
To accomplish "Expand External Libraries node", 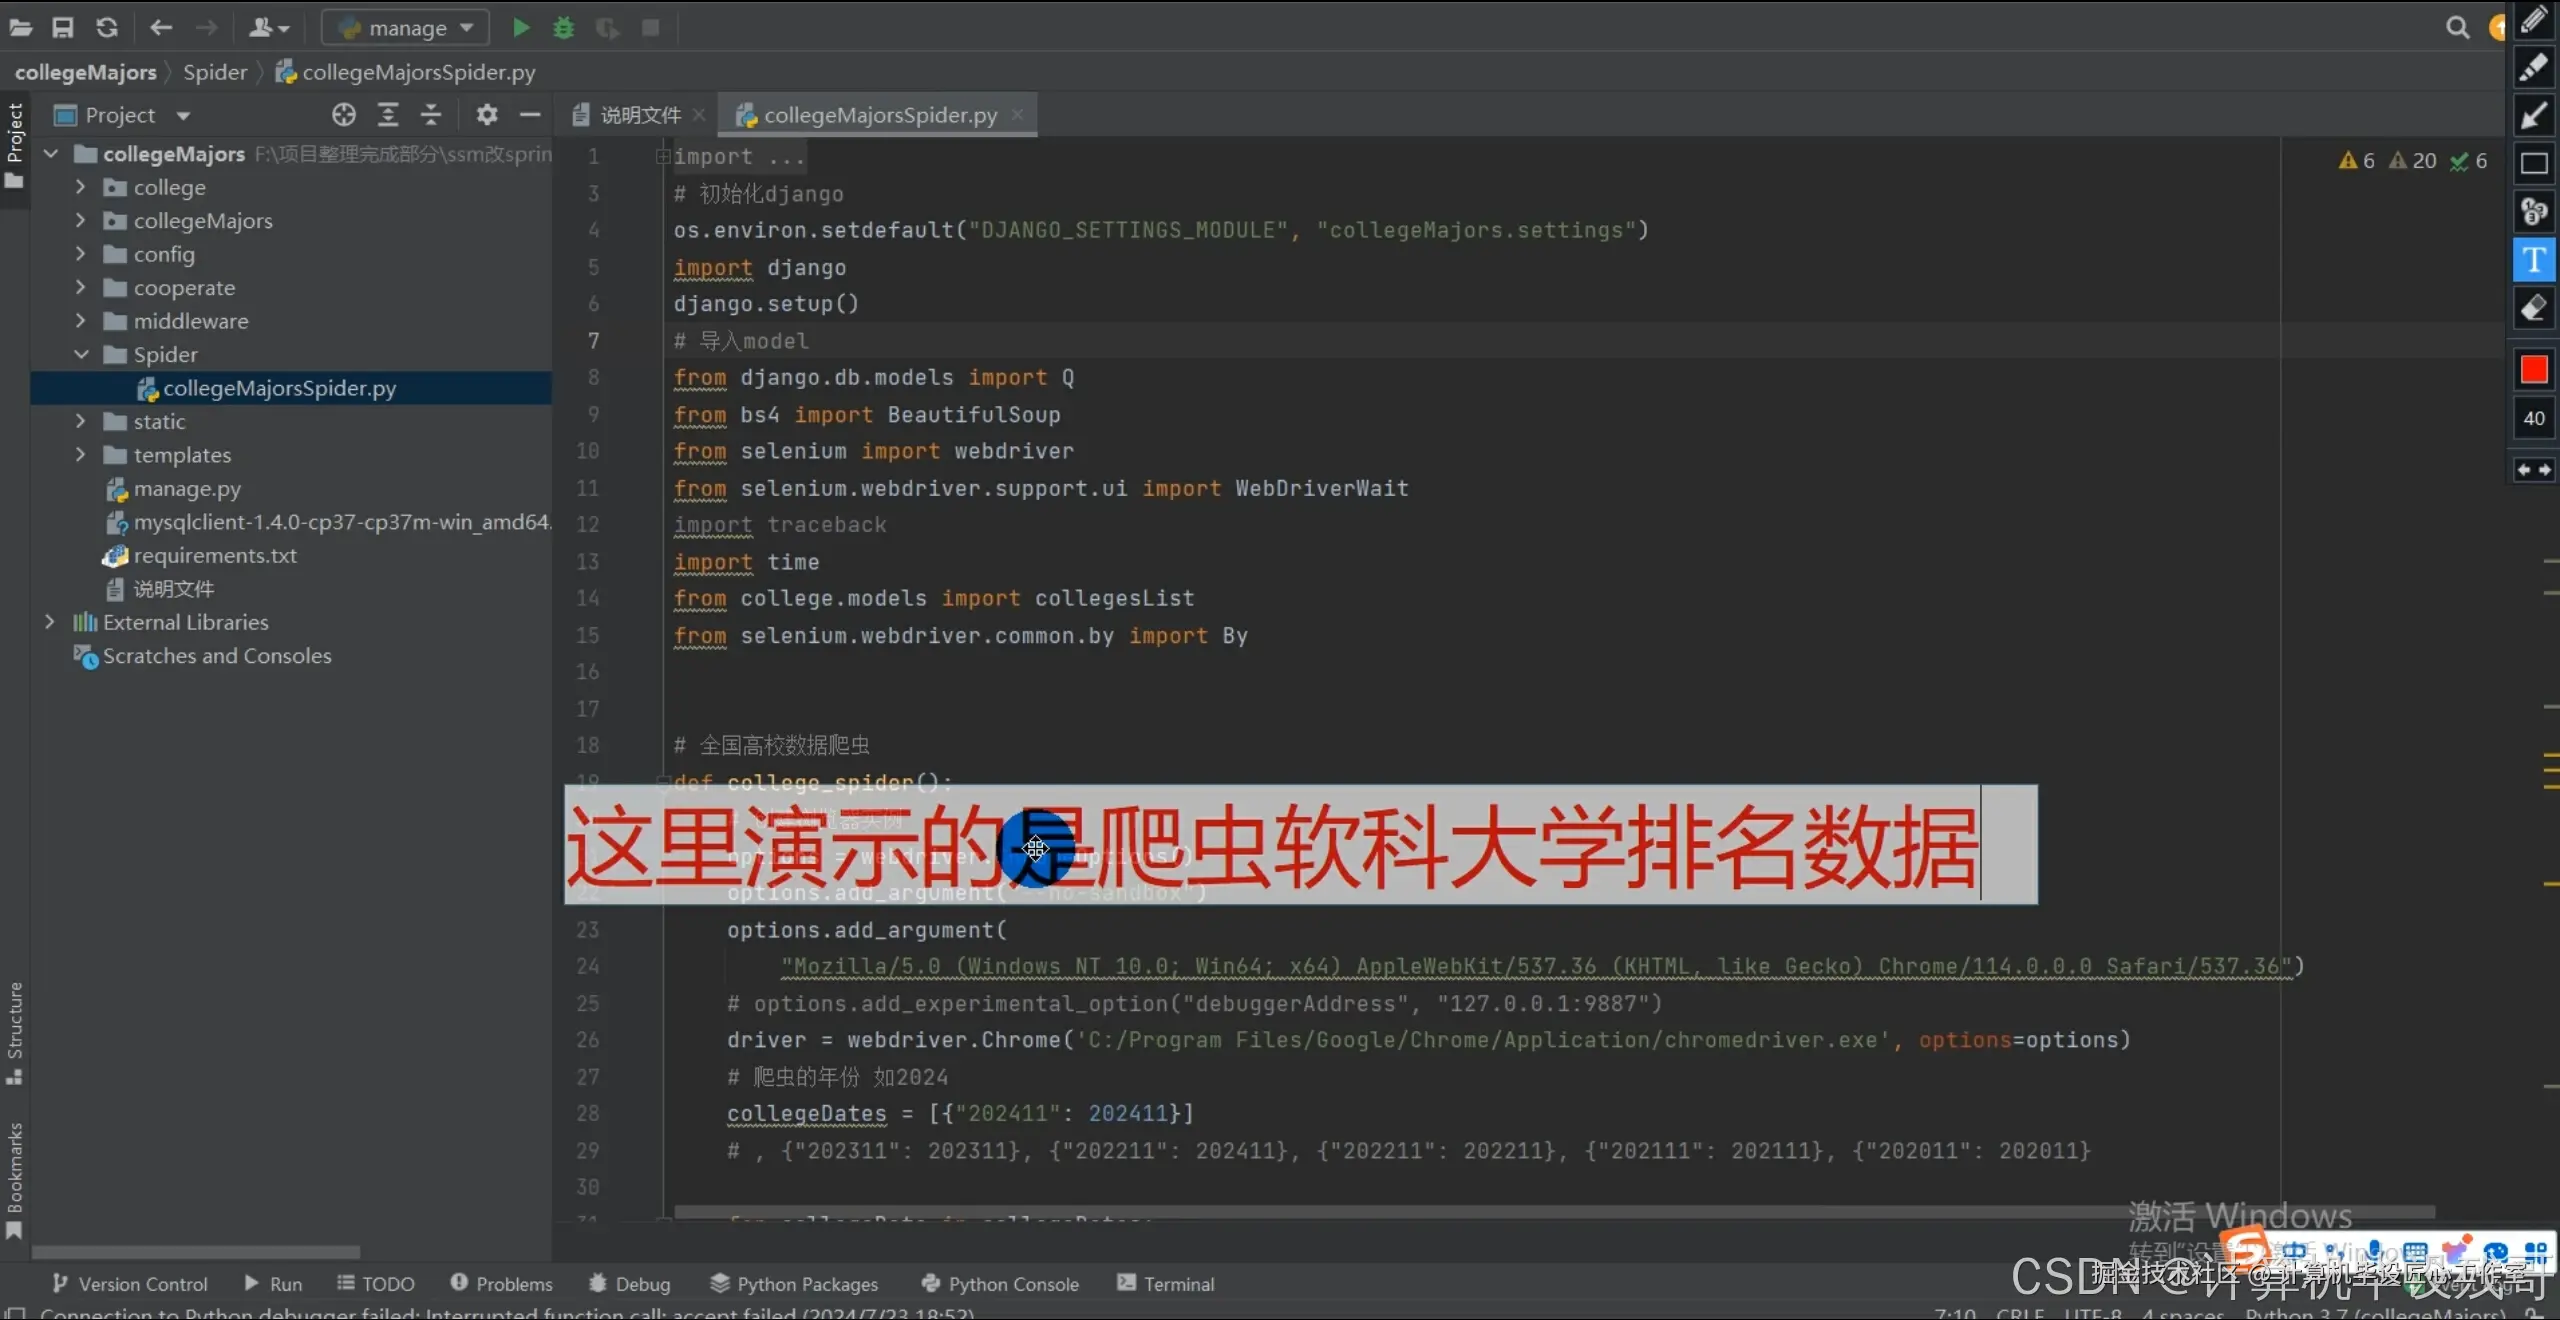I will point(49,622).
